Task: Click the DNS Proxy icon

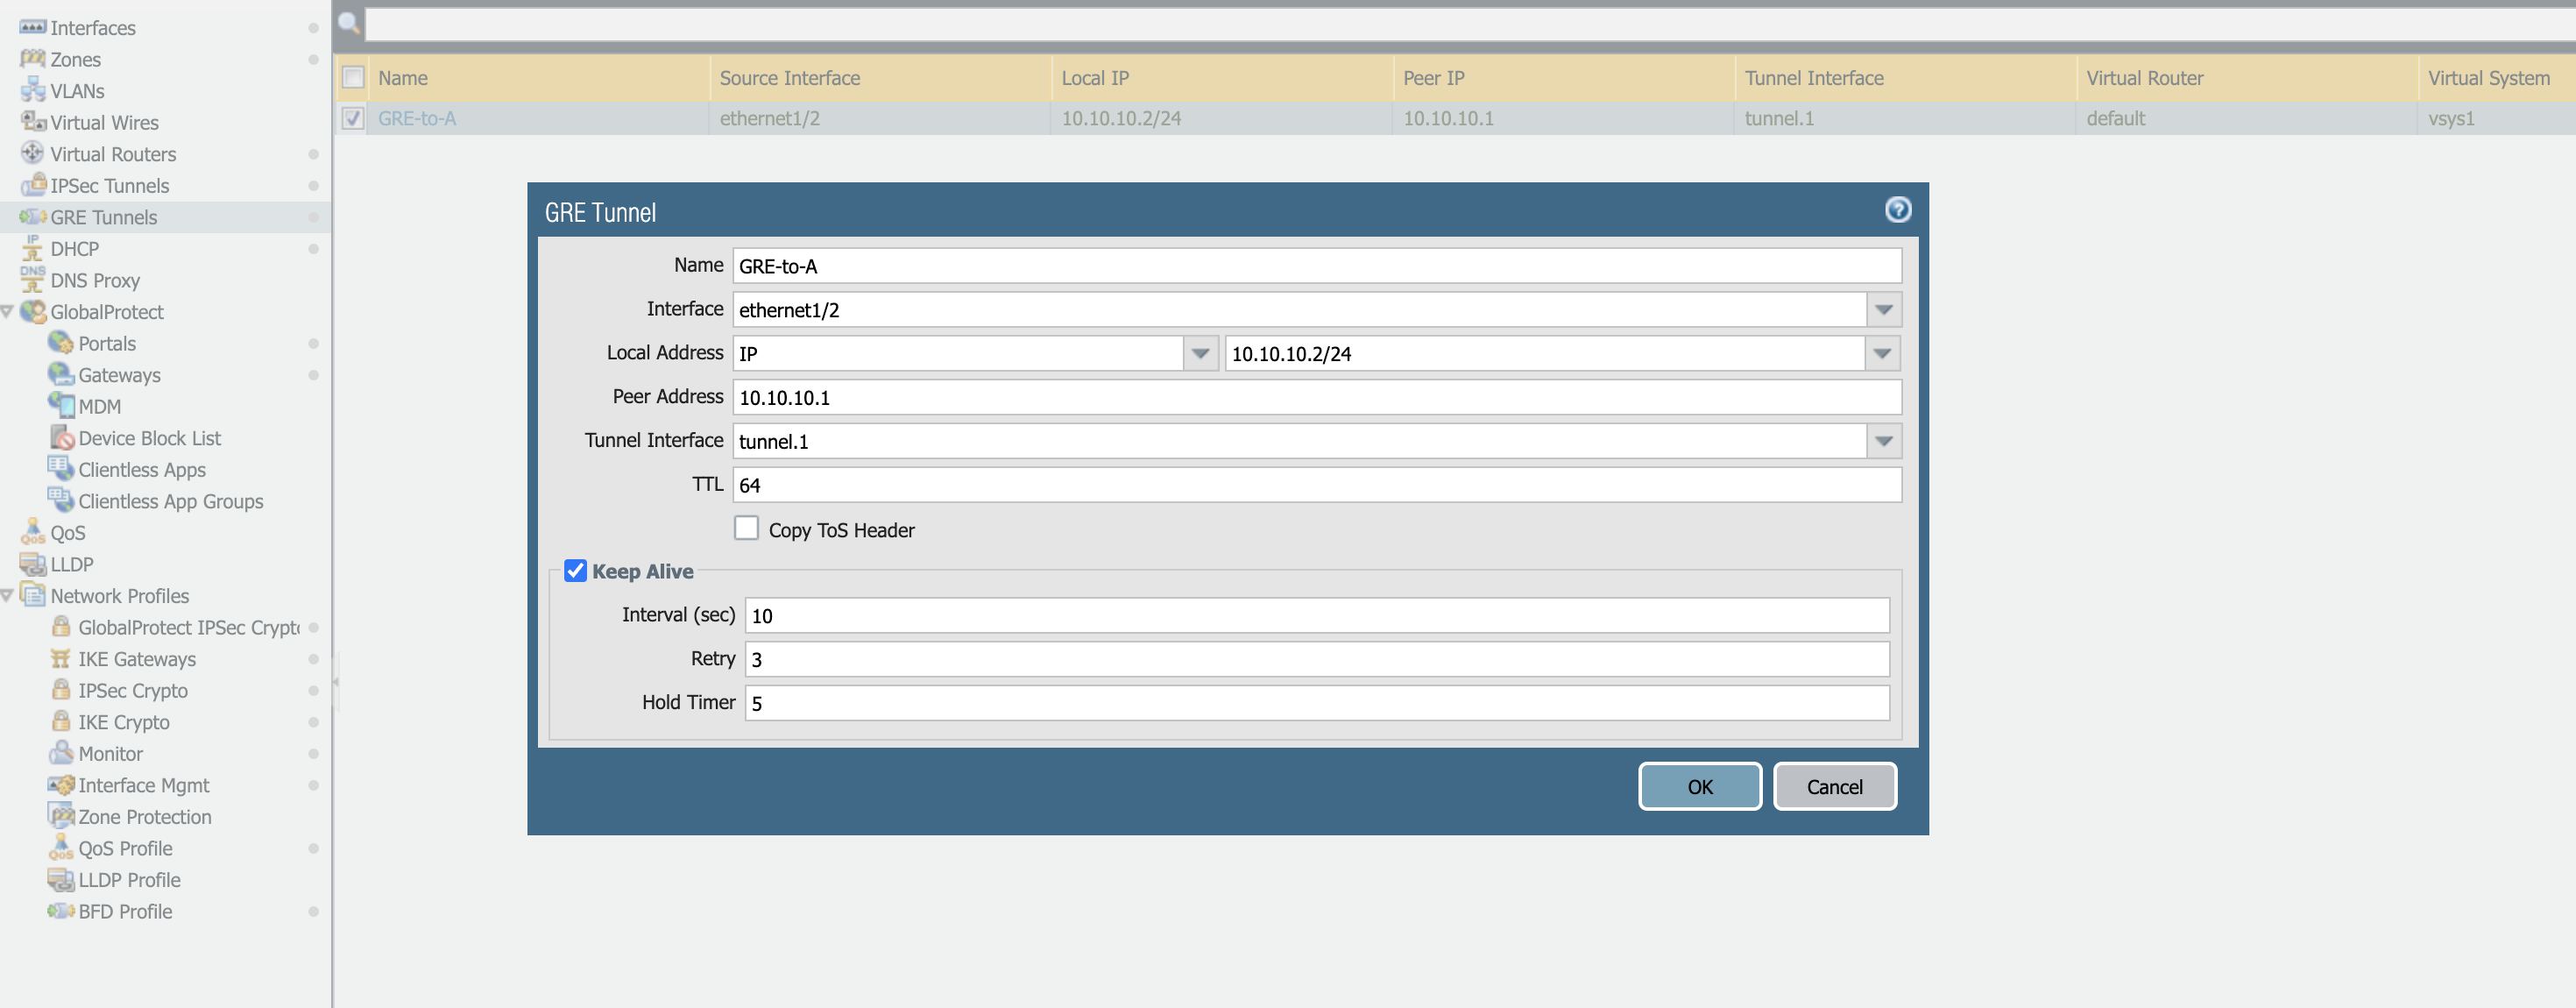Action: 32,280
